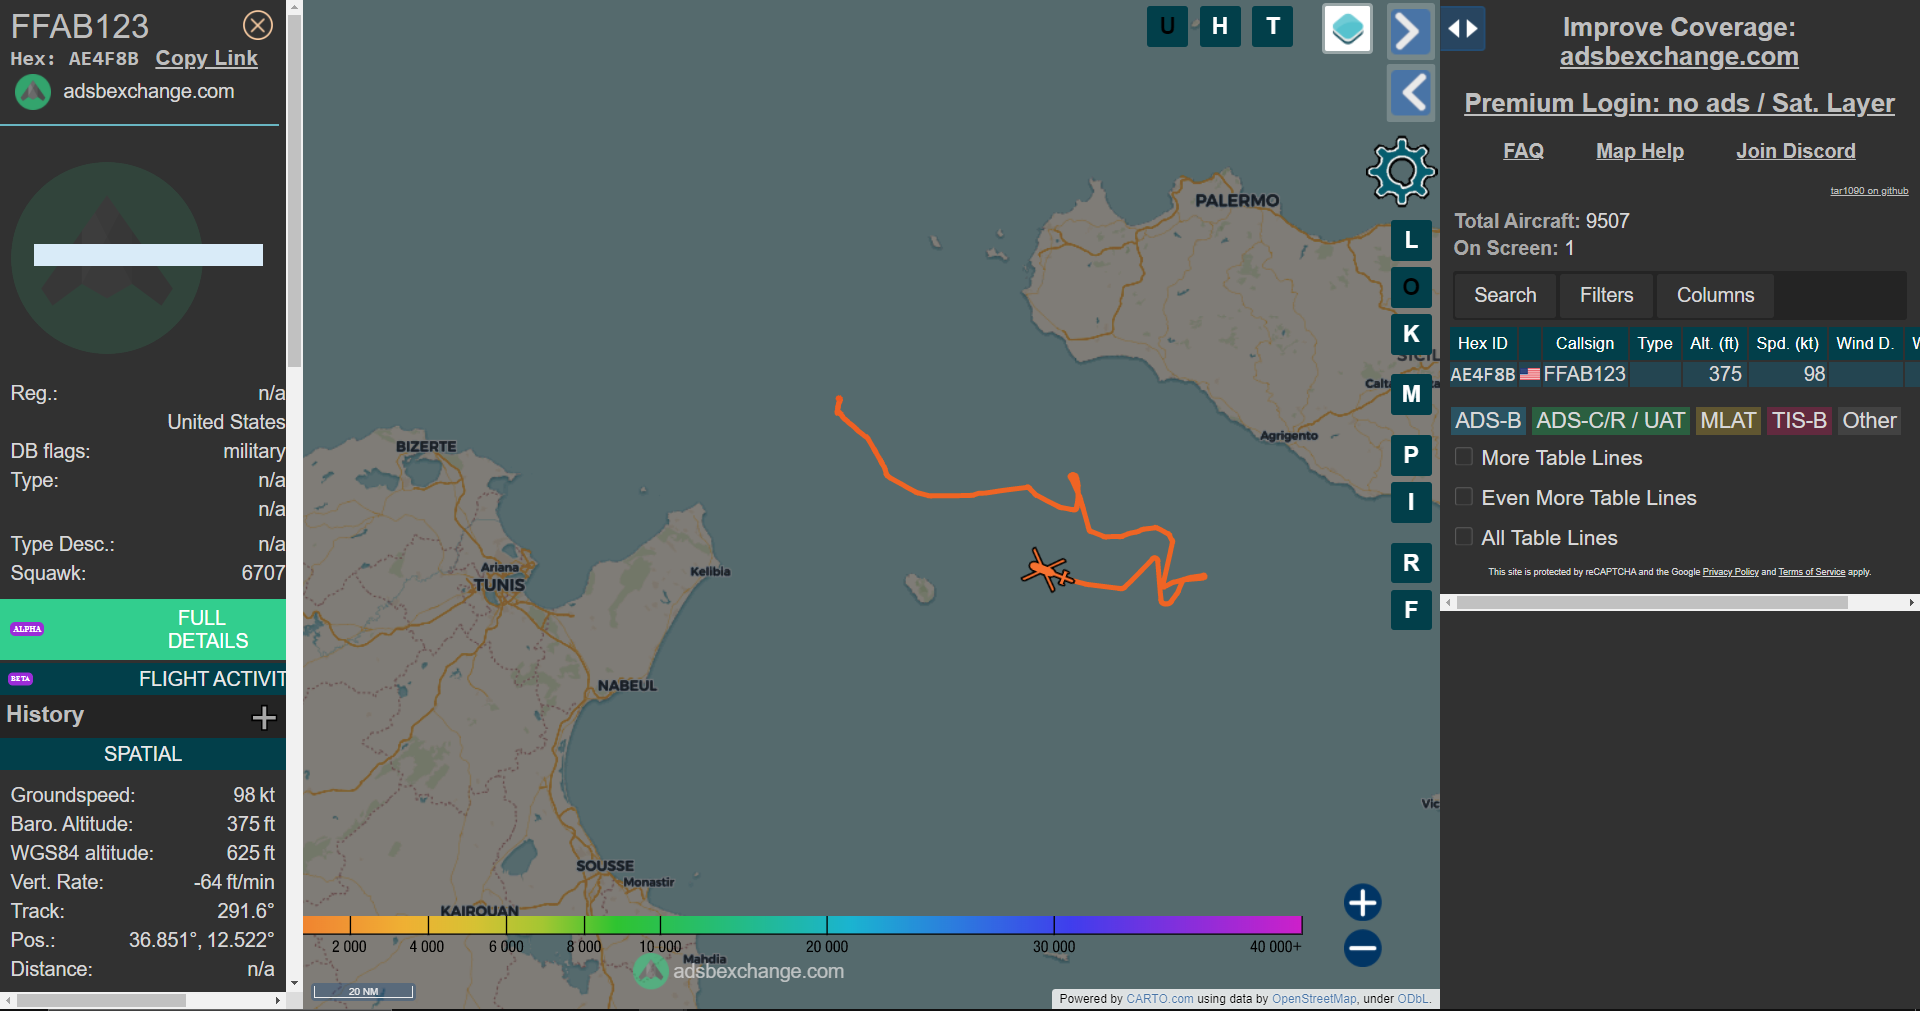Click the F map button

tap(1411, 610)
